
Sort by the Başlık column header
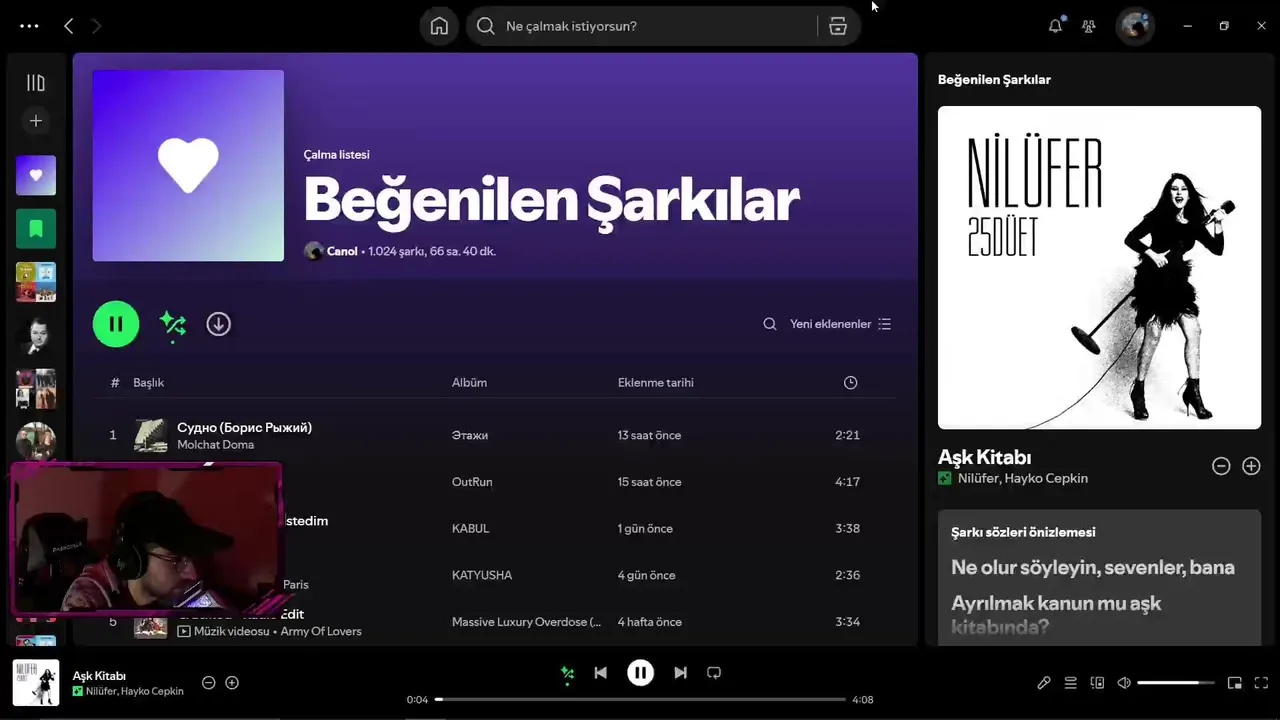pos(148,382)
